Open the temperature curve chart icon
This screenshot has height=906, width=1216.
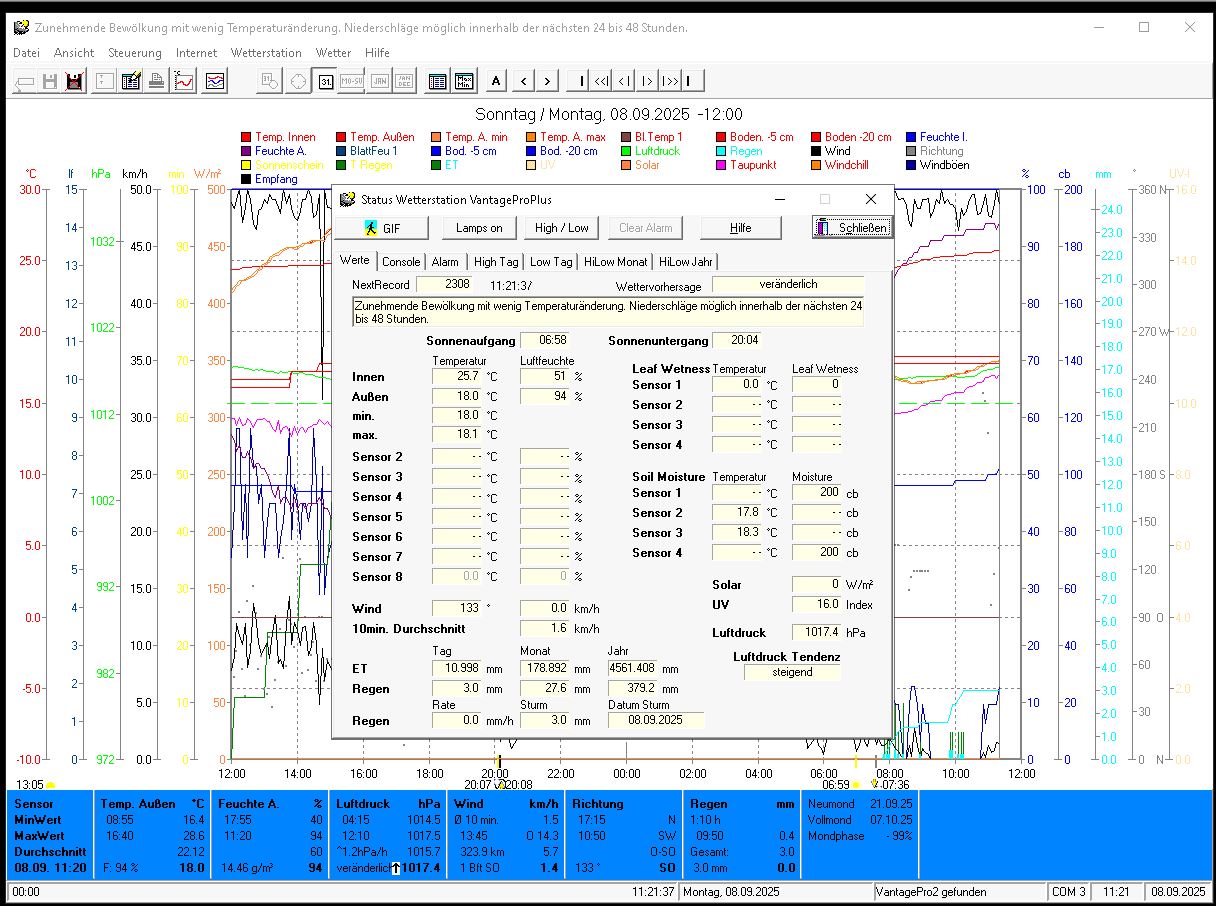[x=184, y=82]
